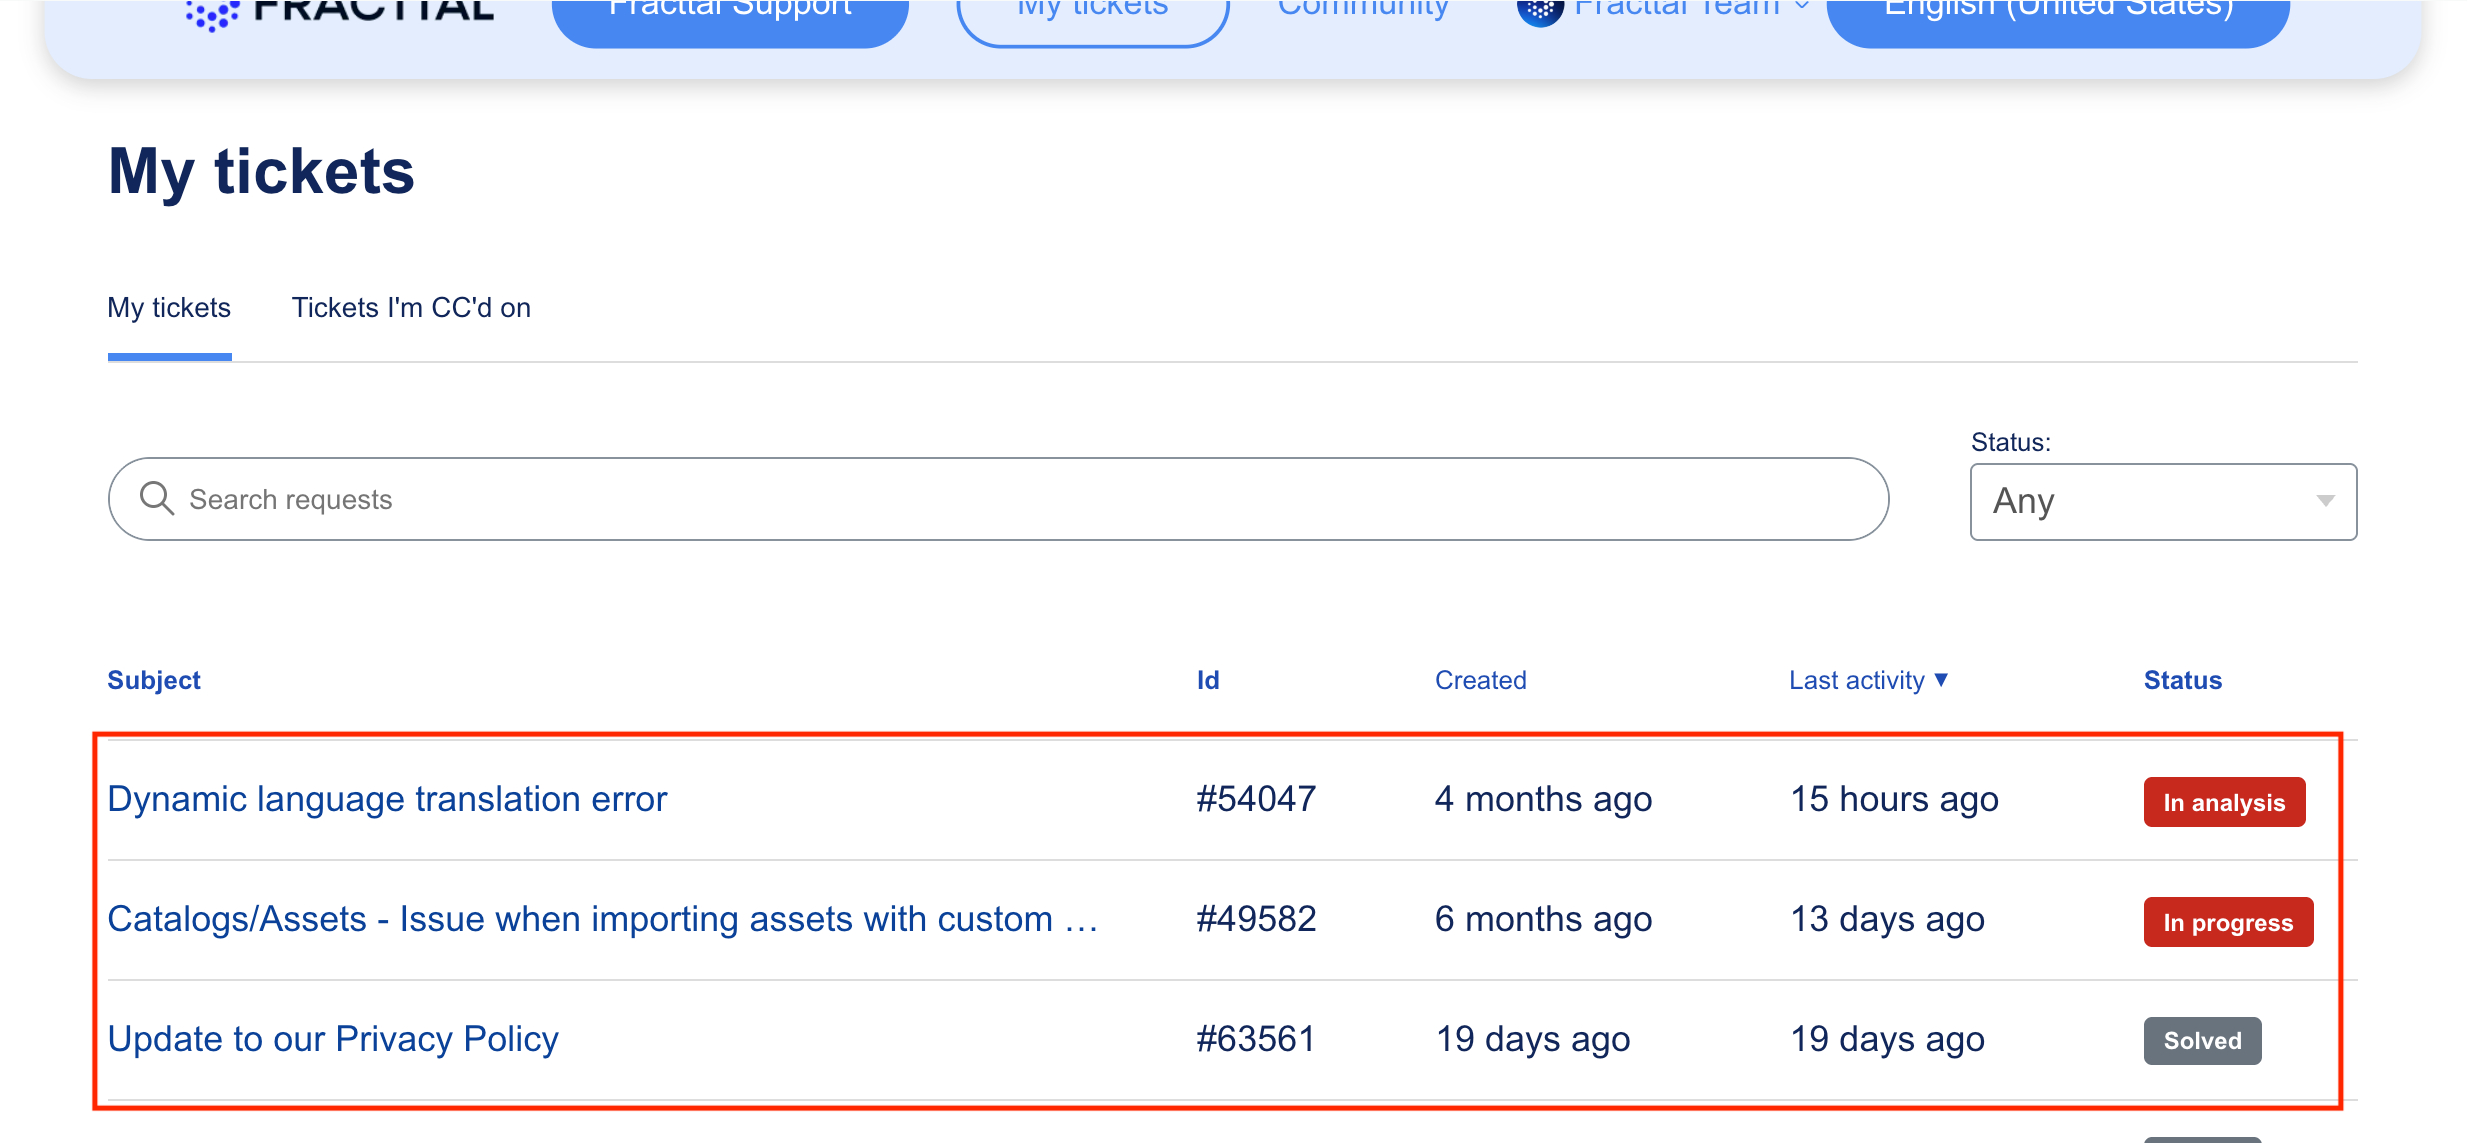Click the 6 months ago created cell
Viewport: 2467px width, 1143px height.
tap(1543, 919)
